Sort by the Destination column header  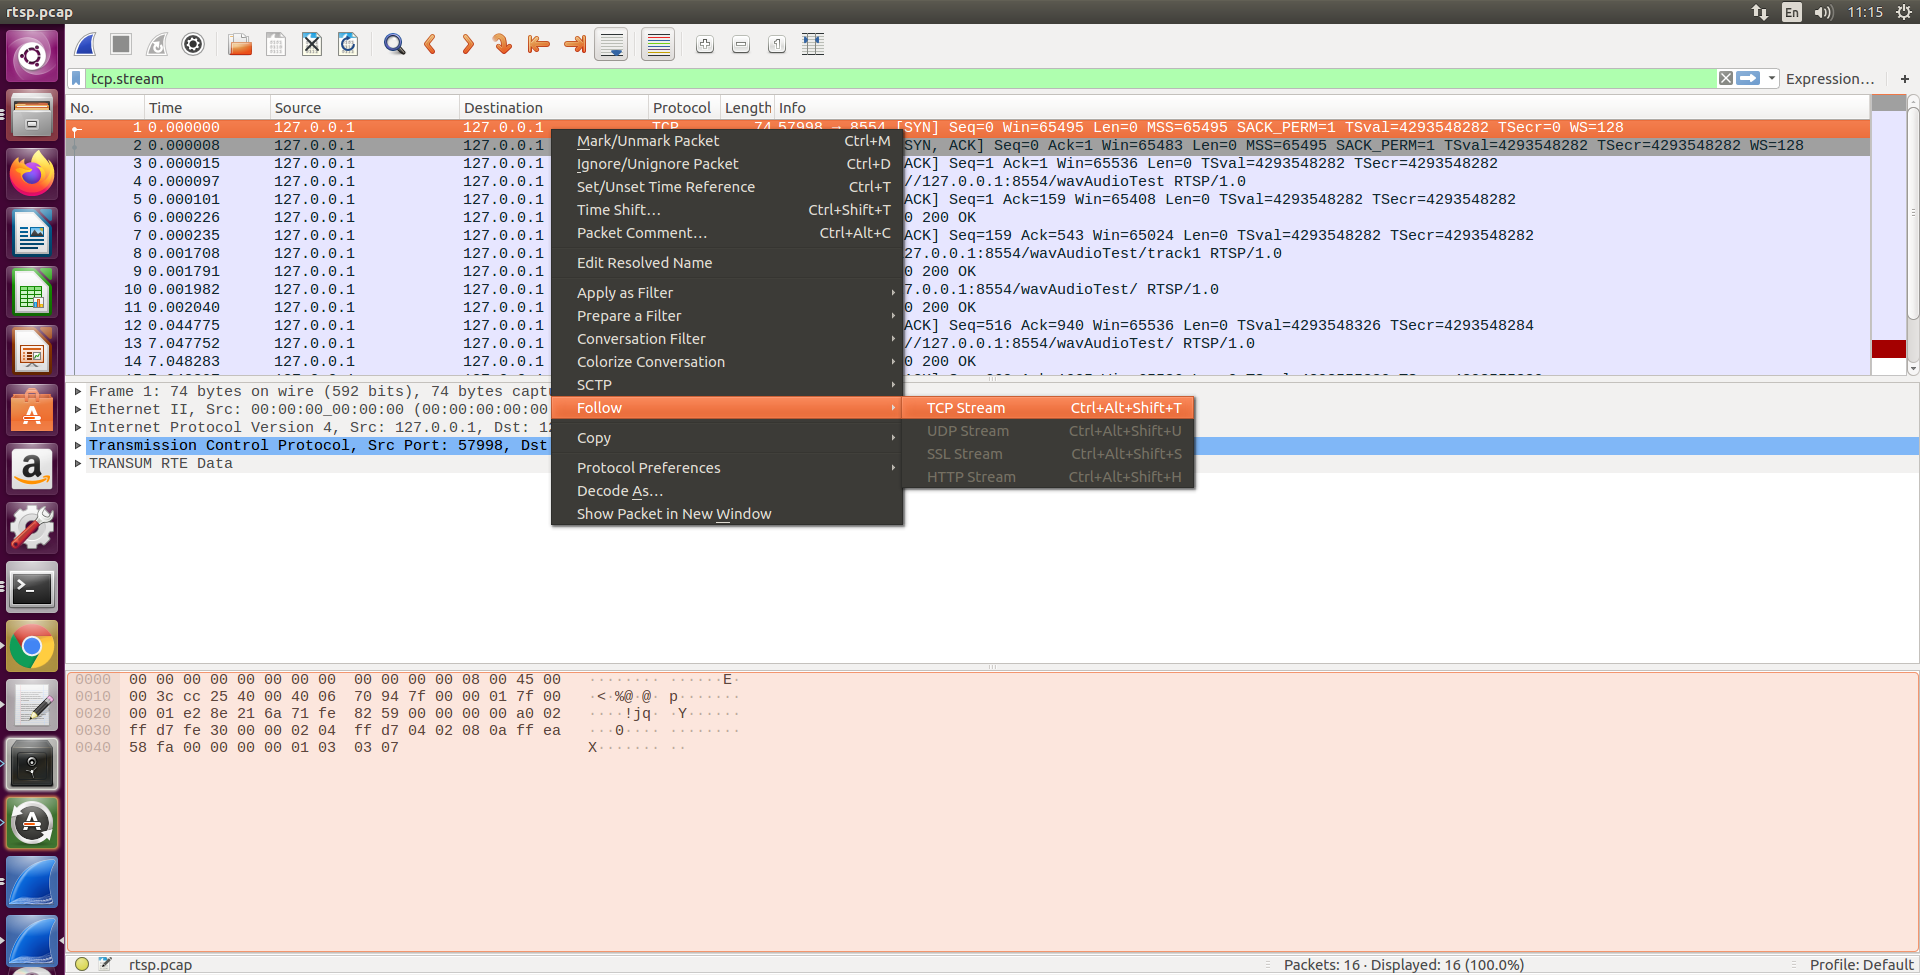[553, 107]
